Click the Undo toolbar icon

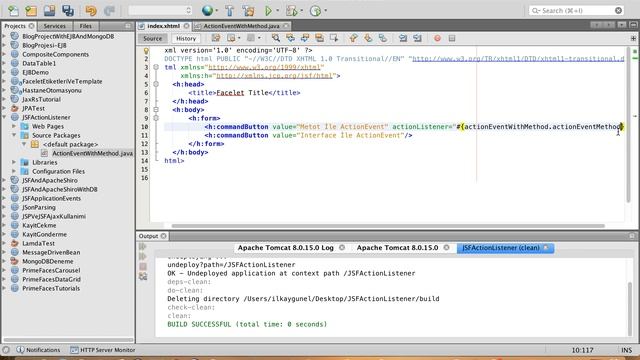pyautogui.click(x=91, y=11)
